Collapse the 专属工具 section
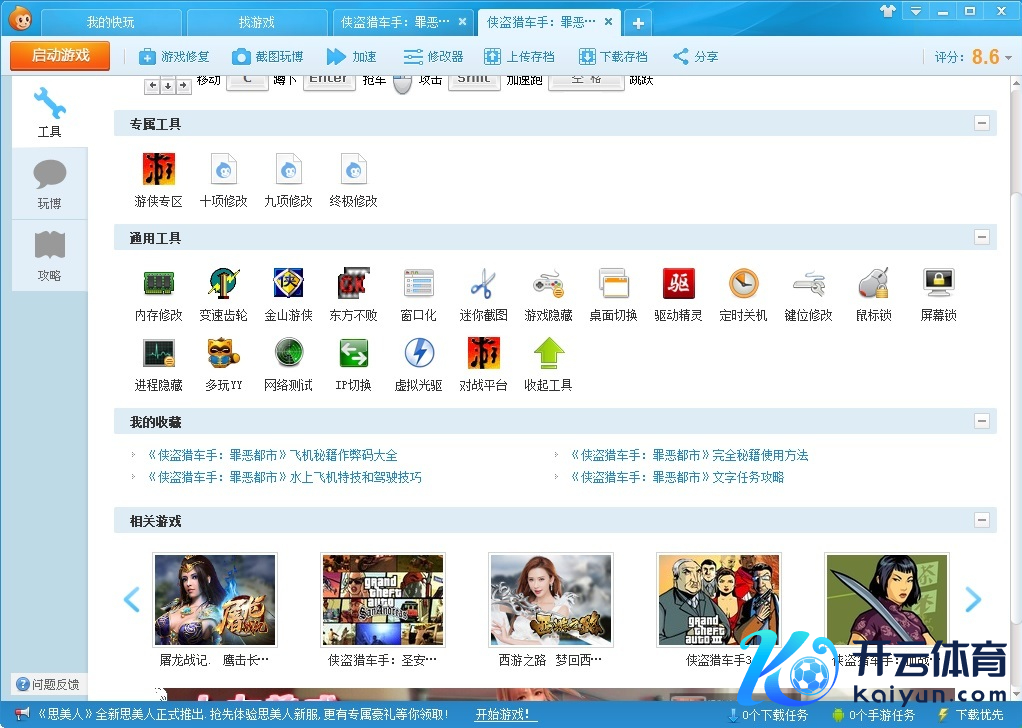This screenshot has width=1022, height=728. 982,124
